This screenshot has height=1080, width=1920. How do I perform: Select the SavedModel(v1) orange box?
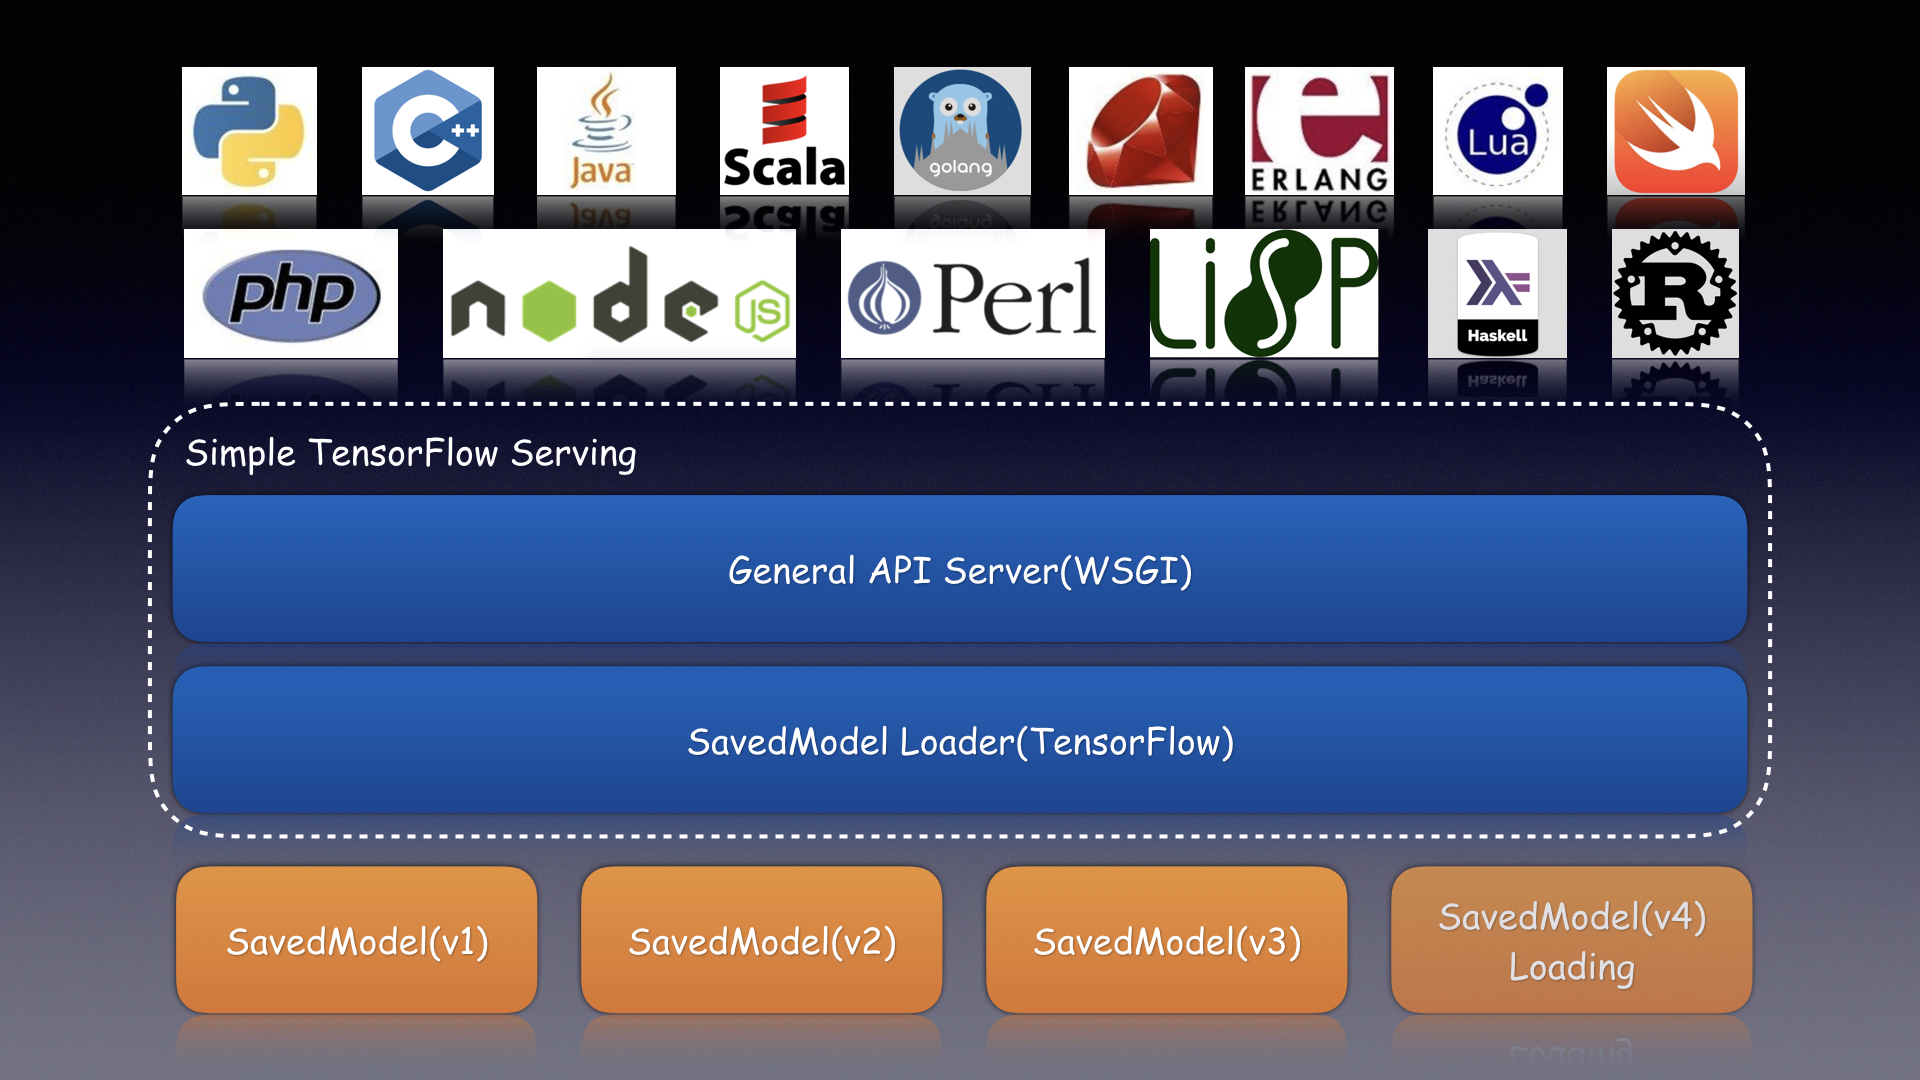pos(357,941)
